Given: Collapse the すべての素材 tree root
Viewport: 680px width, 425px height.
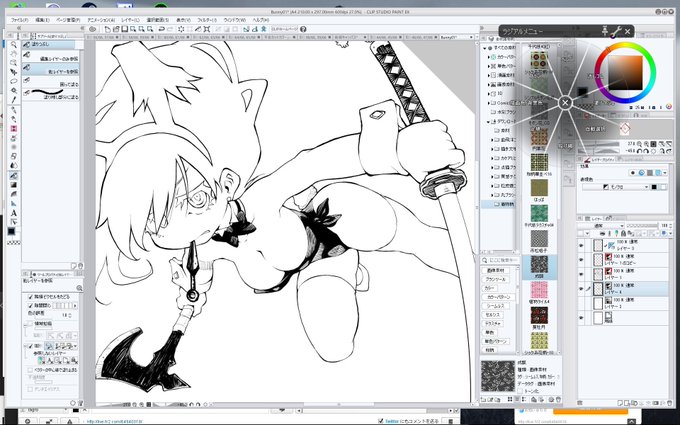Looking at the screenshot, I should click(x=485, y=48).
